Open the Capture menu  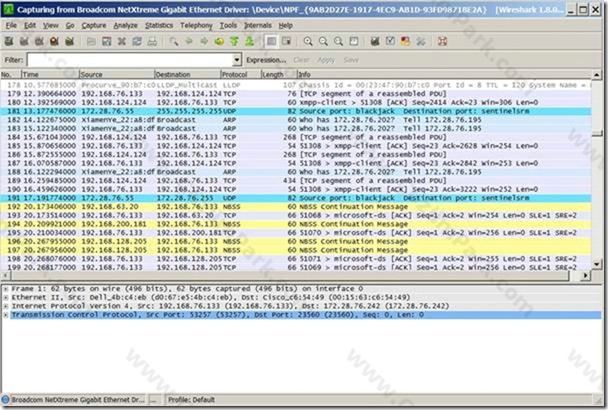93,26
